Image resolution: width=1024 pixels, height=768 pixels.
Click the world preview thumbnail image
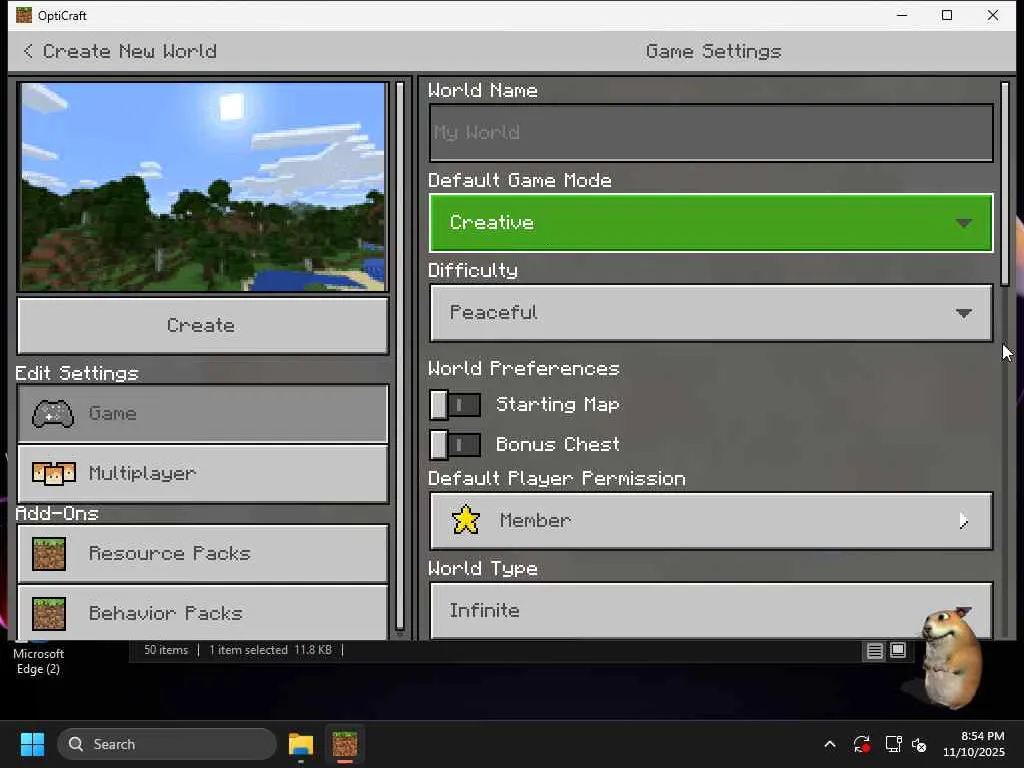tap(203, 187)
